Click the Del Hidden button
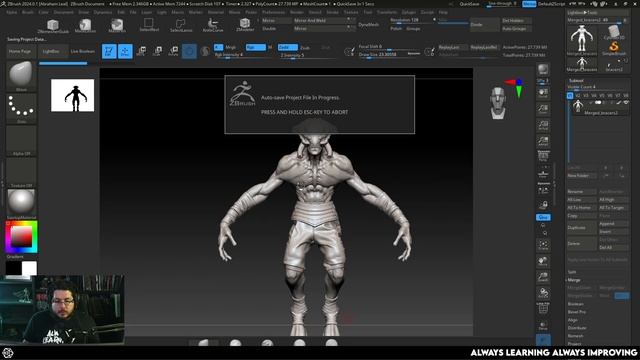 pos(516,20)
